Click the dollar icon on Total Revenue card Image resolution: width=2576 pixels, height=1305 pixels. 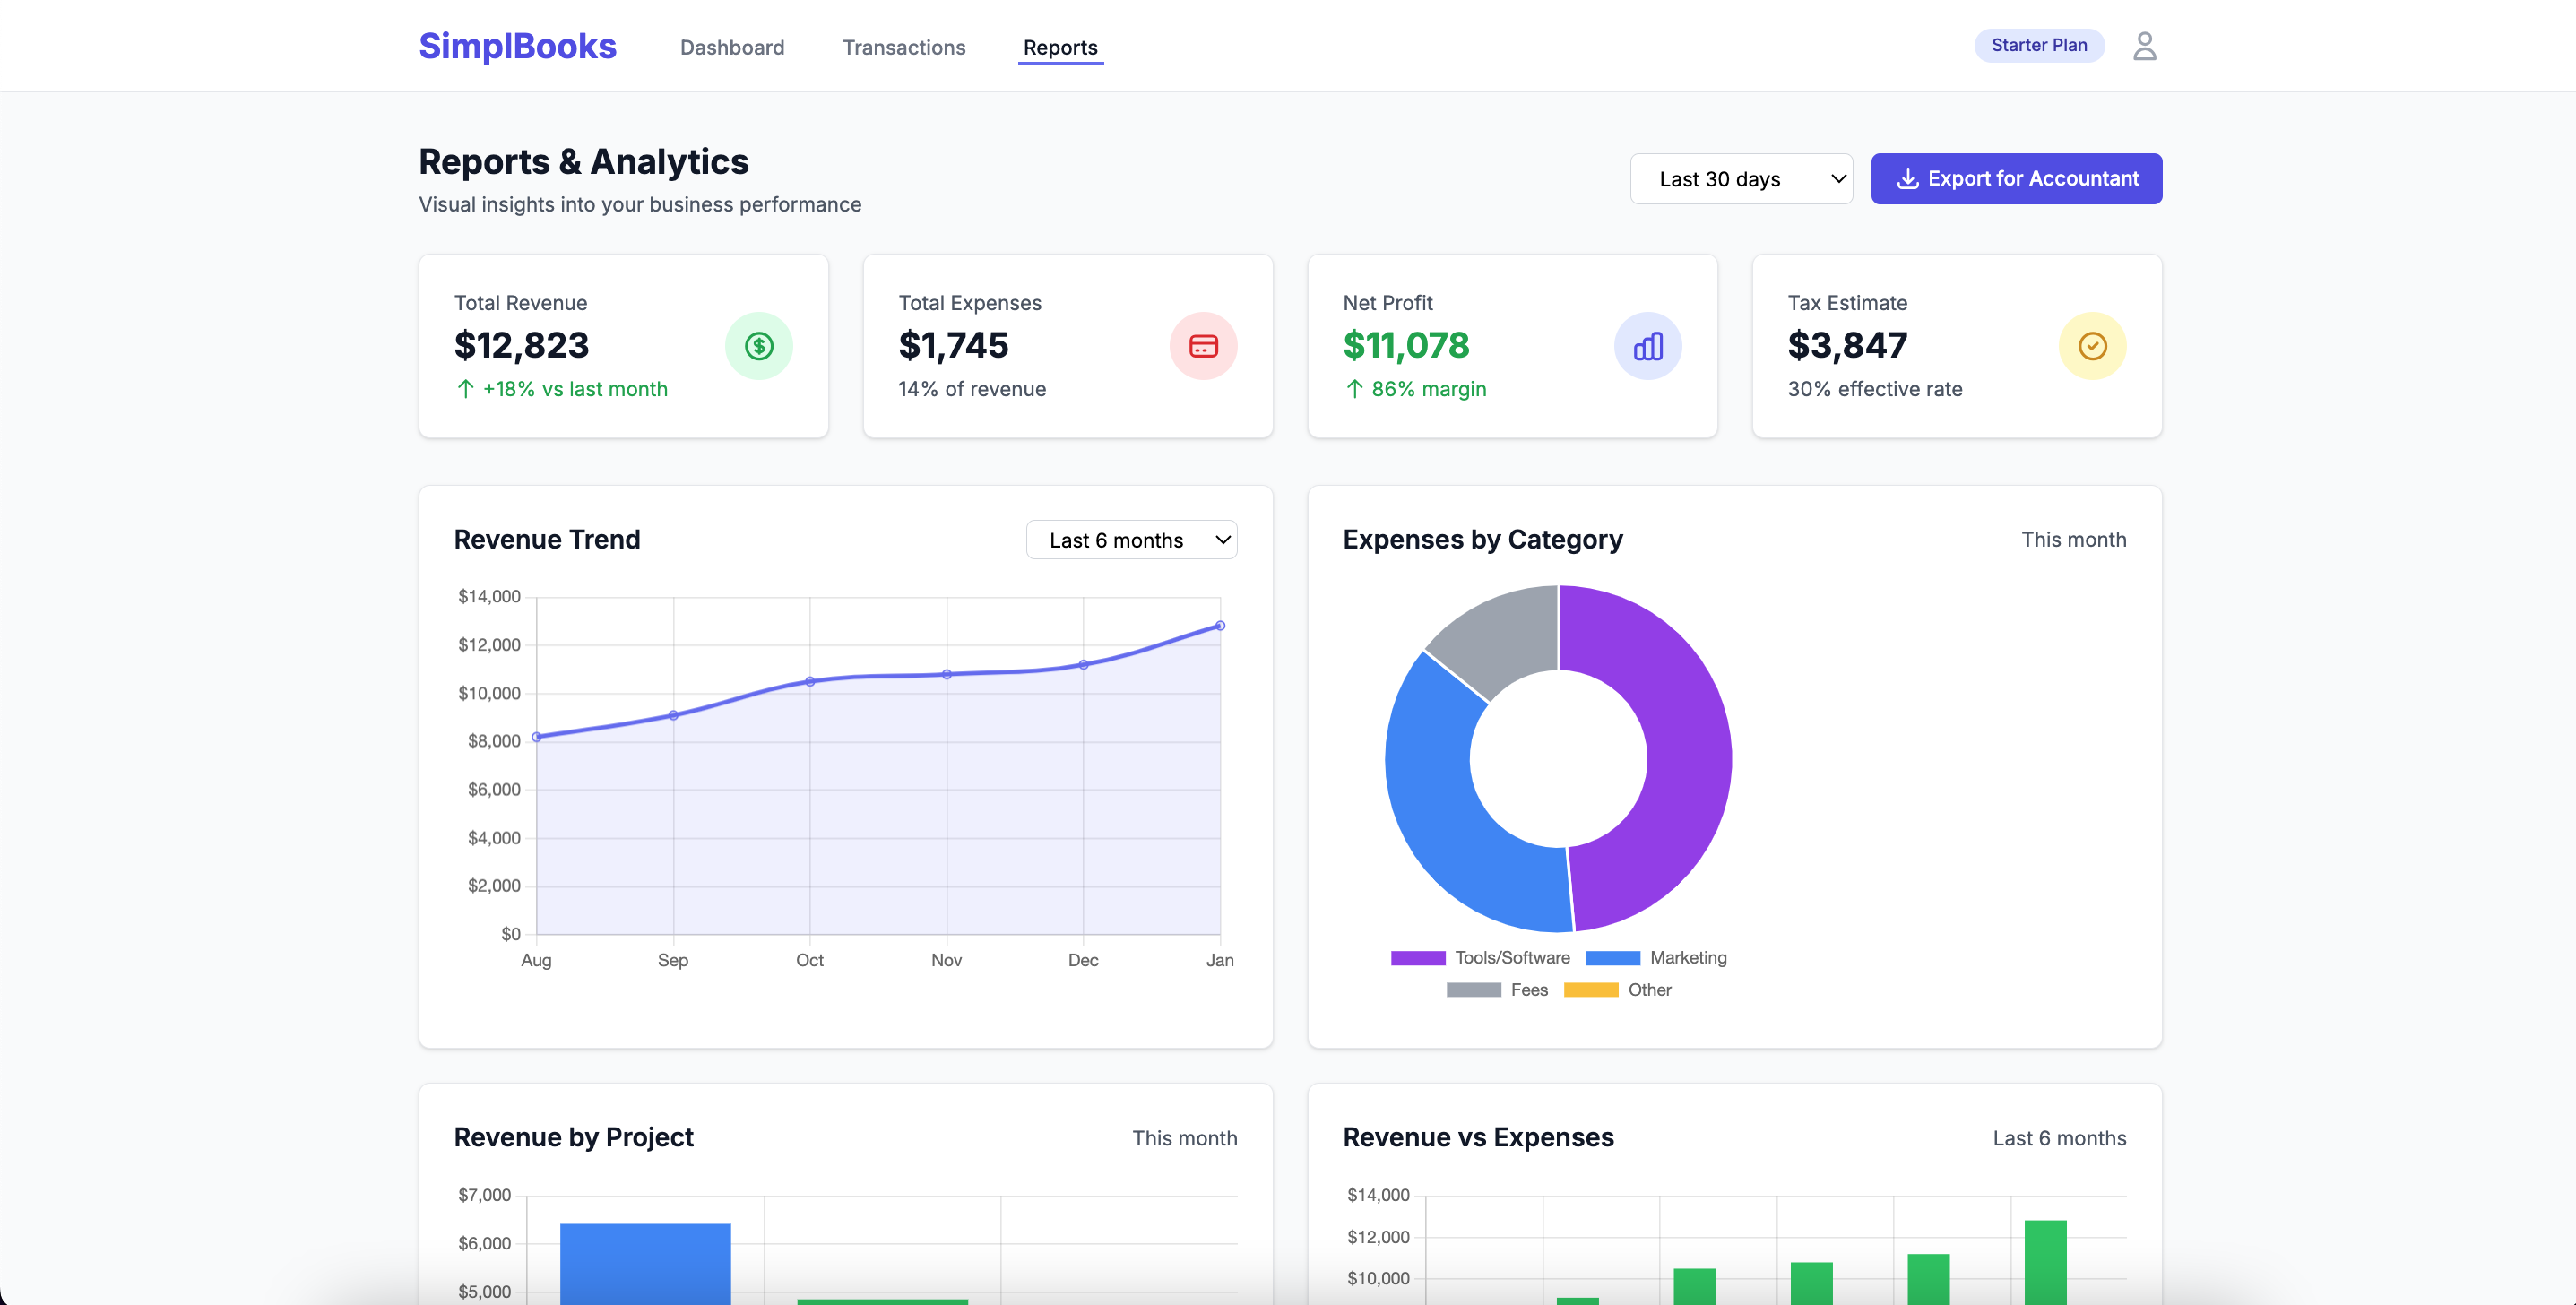pos(759,346)
